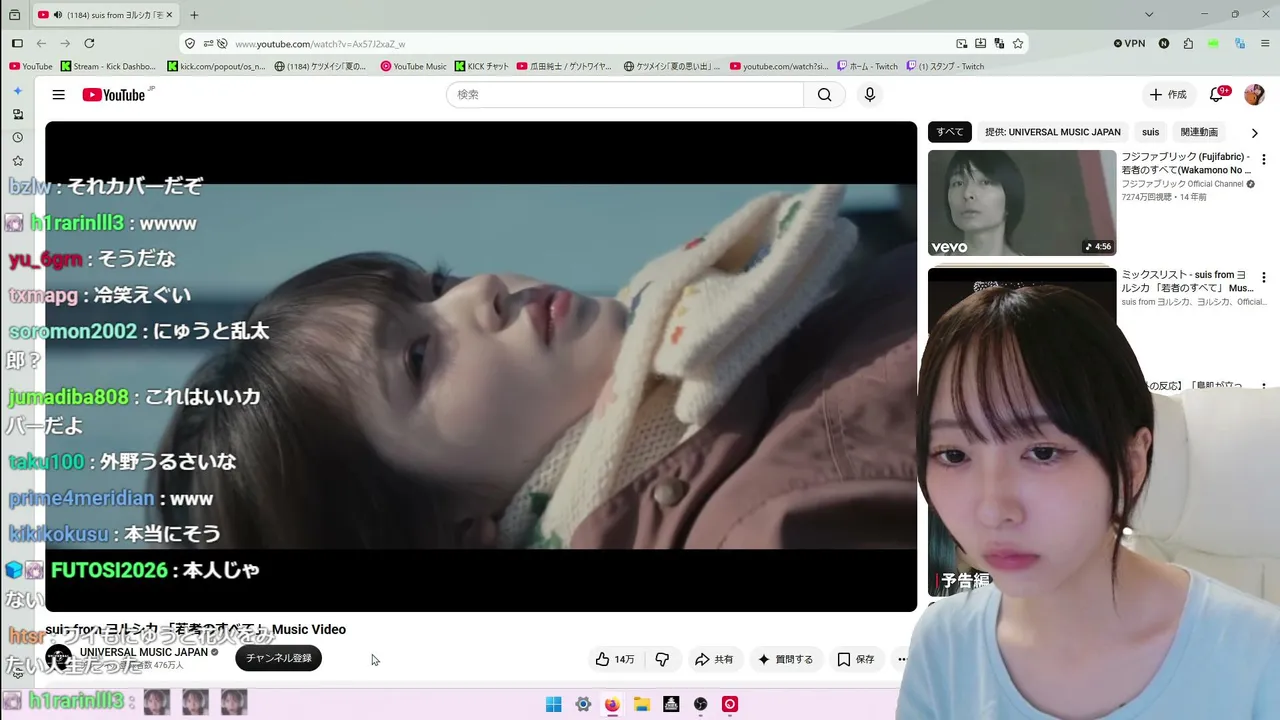Go forward with the browser forward arrow
1280x720 pixels.
65,43
